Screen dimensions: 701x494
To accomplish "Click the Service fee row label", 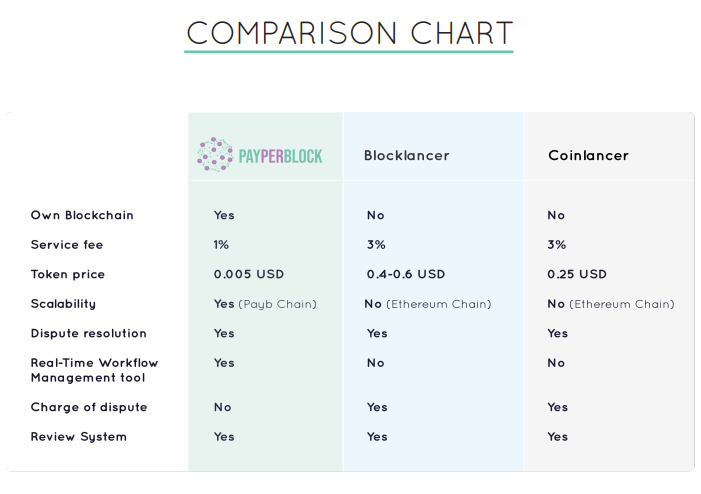I will pyautogui.click(x=67, y=245).
